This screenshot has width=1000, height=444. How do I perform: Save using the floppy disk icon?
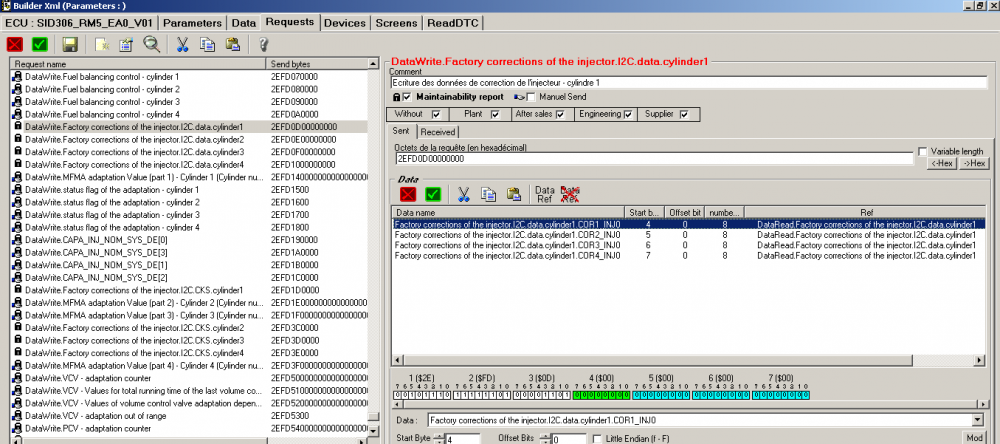click(x=70, y=44)
